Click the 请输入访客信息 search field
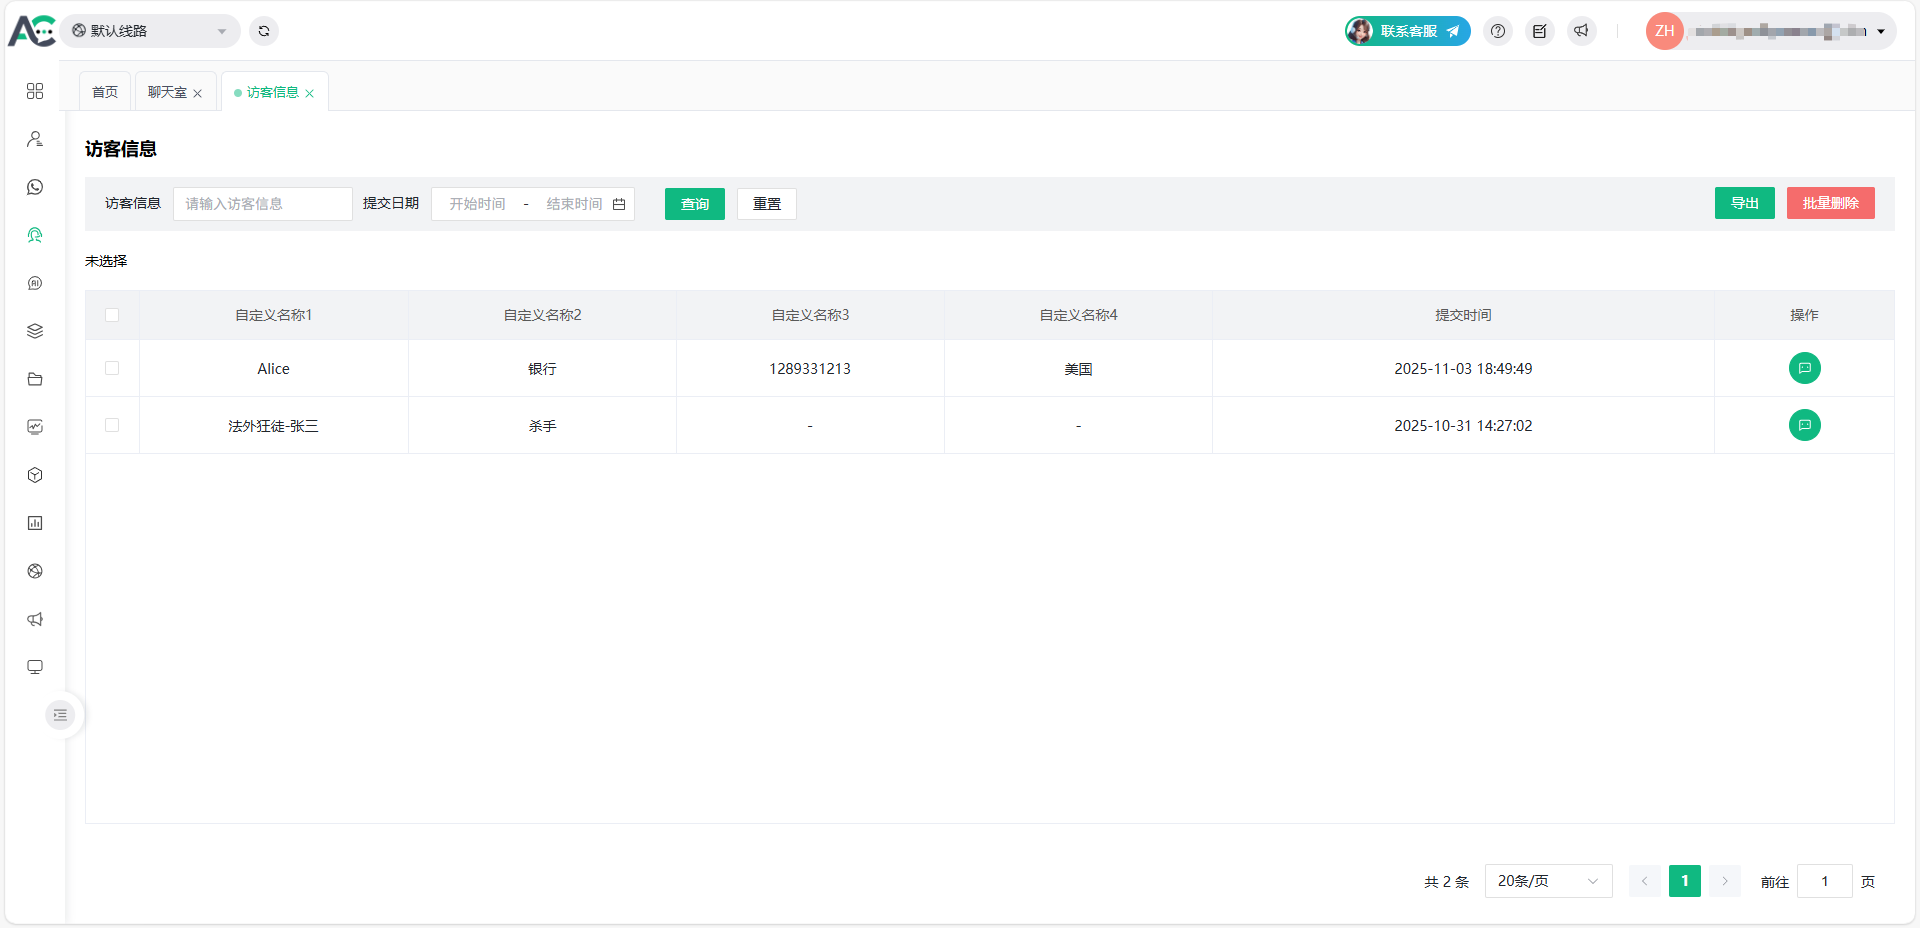 coord(262,204)
